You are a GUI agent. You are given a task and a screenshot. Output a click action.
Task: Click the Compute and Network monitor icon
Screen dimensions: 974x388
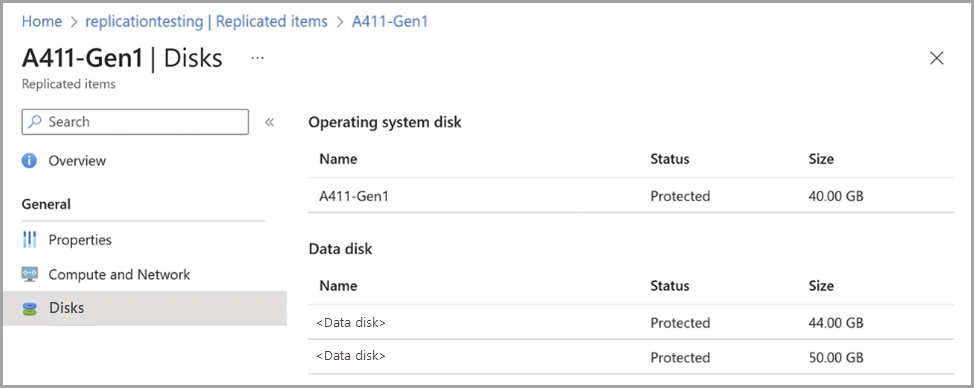[x=29, y=274]
